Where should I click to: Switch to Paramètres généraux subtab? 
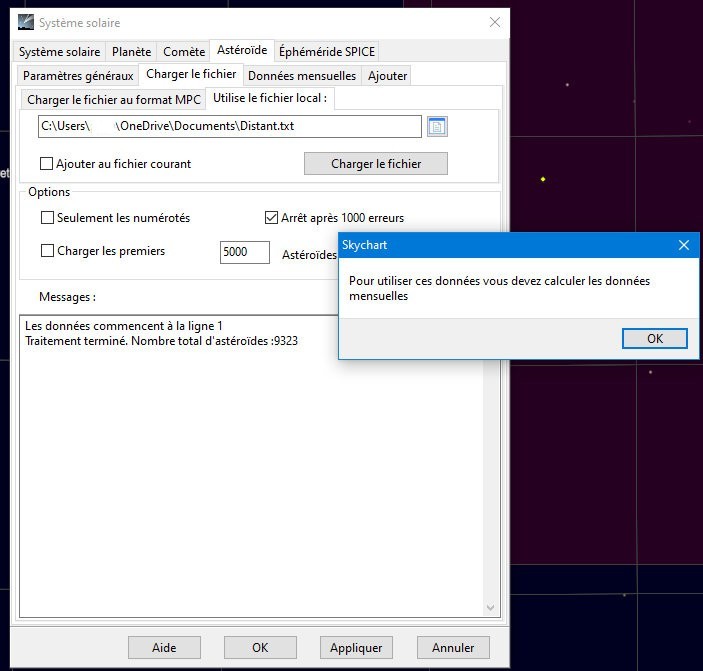click(78, 76)
